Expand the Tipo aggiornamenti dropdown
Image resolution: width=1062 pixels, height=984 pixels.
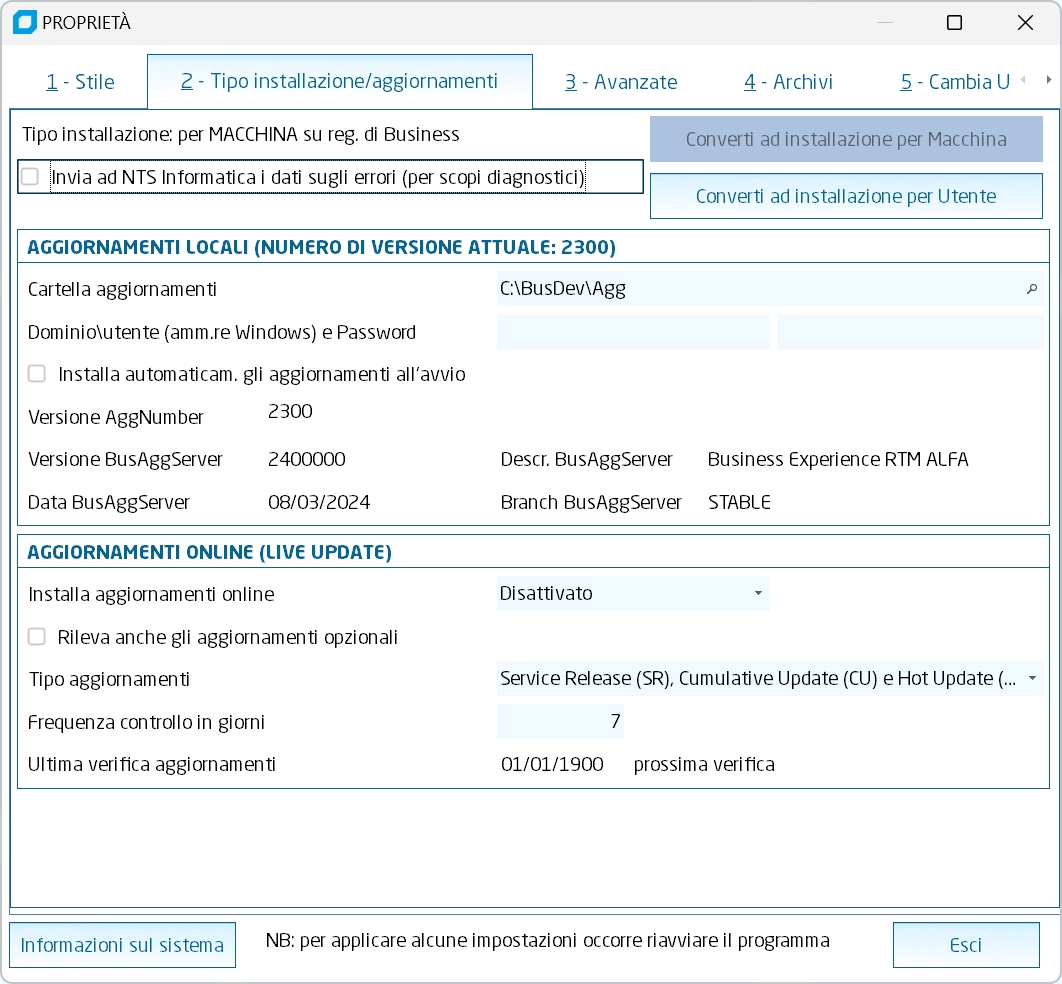(x=1032, y=678)
